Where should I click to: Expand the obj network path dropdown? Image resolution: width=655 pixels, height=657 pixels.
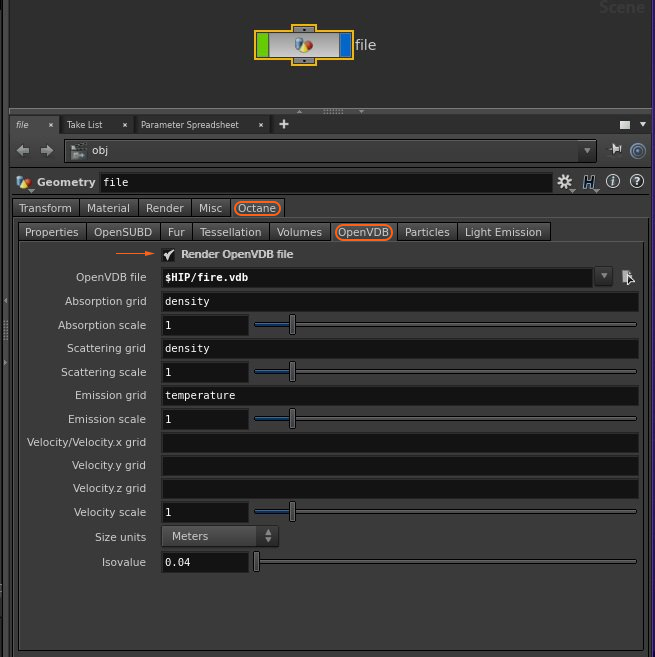(x=587, y=151)
